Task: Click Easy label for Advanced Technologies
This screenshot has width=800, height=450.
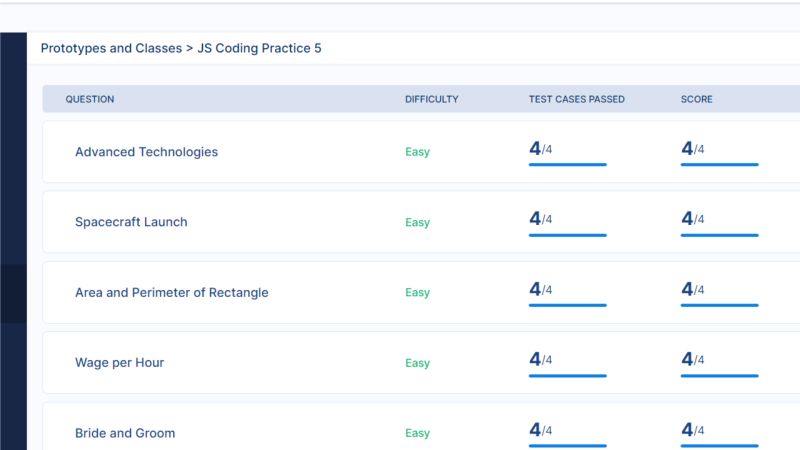Action: point(417,152)
